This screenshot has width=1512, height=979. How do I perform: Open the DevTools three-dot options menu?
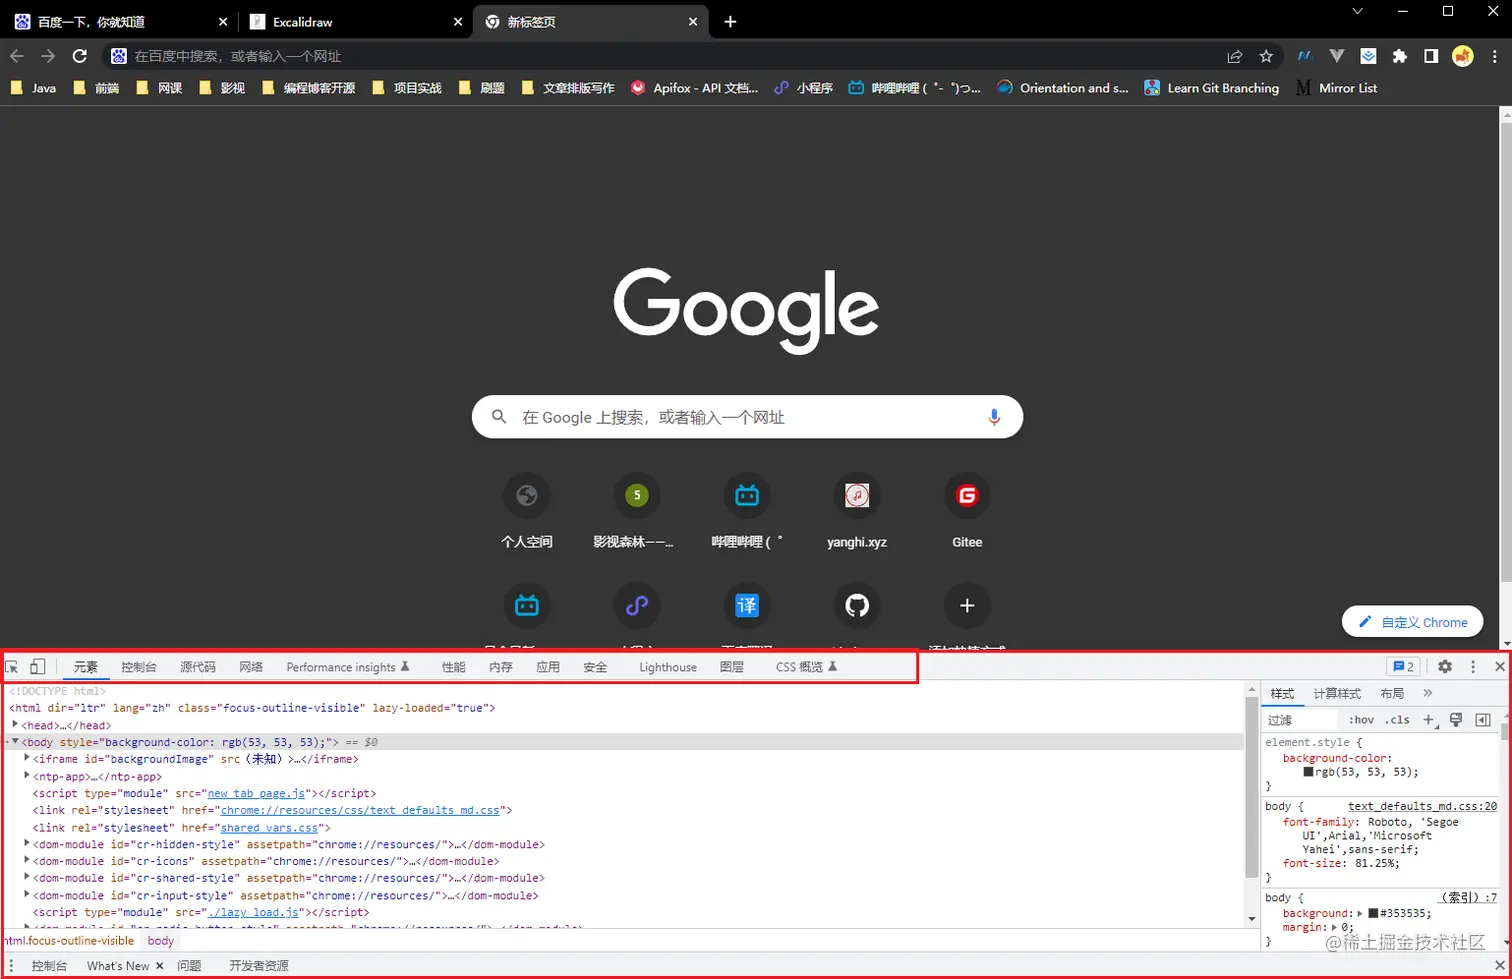(1474, 666)
